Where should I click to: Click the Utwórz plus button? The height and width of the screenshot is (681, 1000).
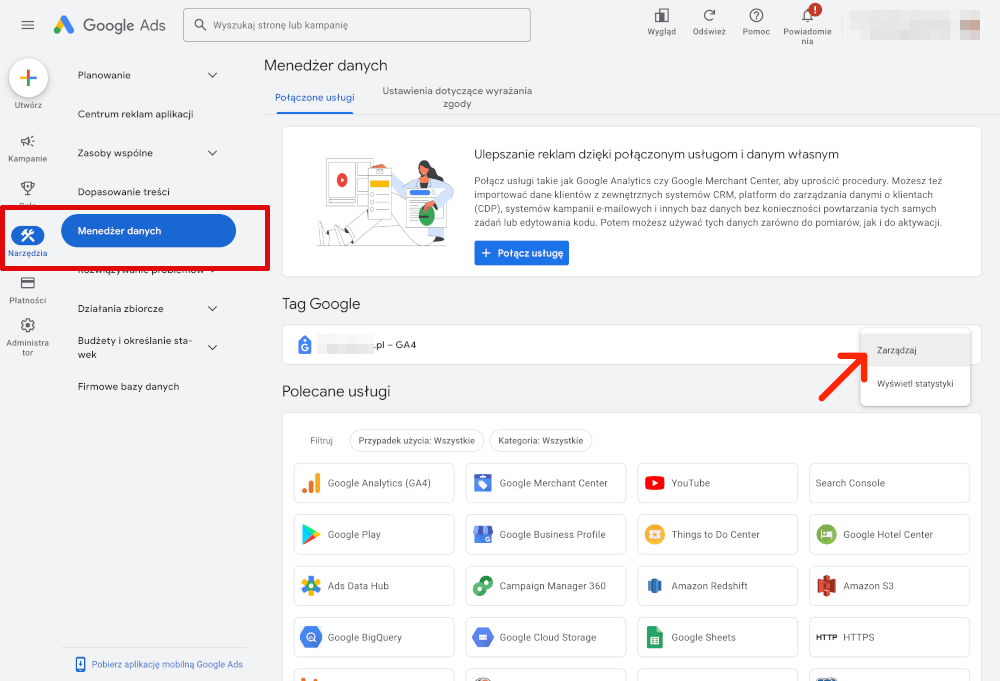pyautogui.click(x=28, y=78)
